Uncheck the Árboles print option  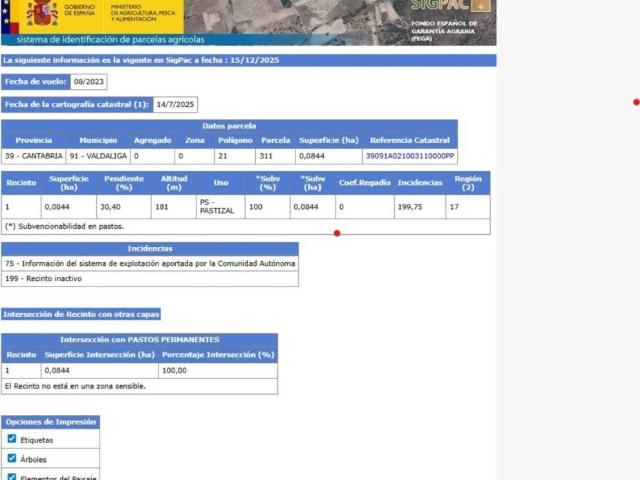pyautogui.click(x=12, y=458)
